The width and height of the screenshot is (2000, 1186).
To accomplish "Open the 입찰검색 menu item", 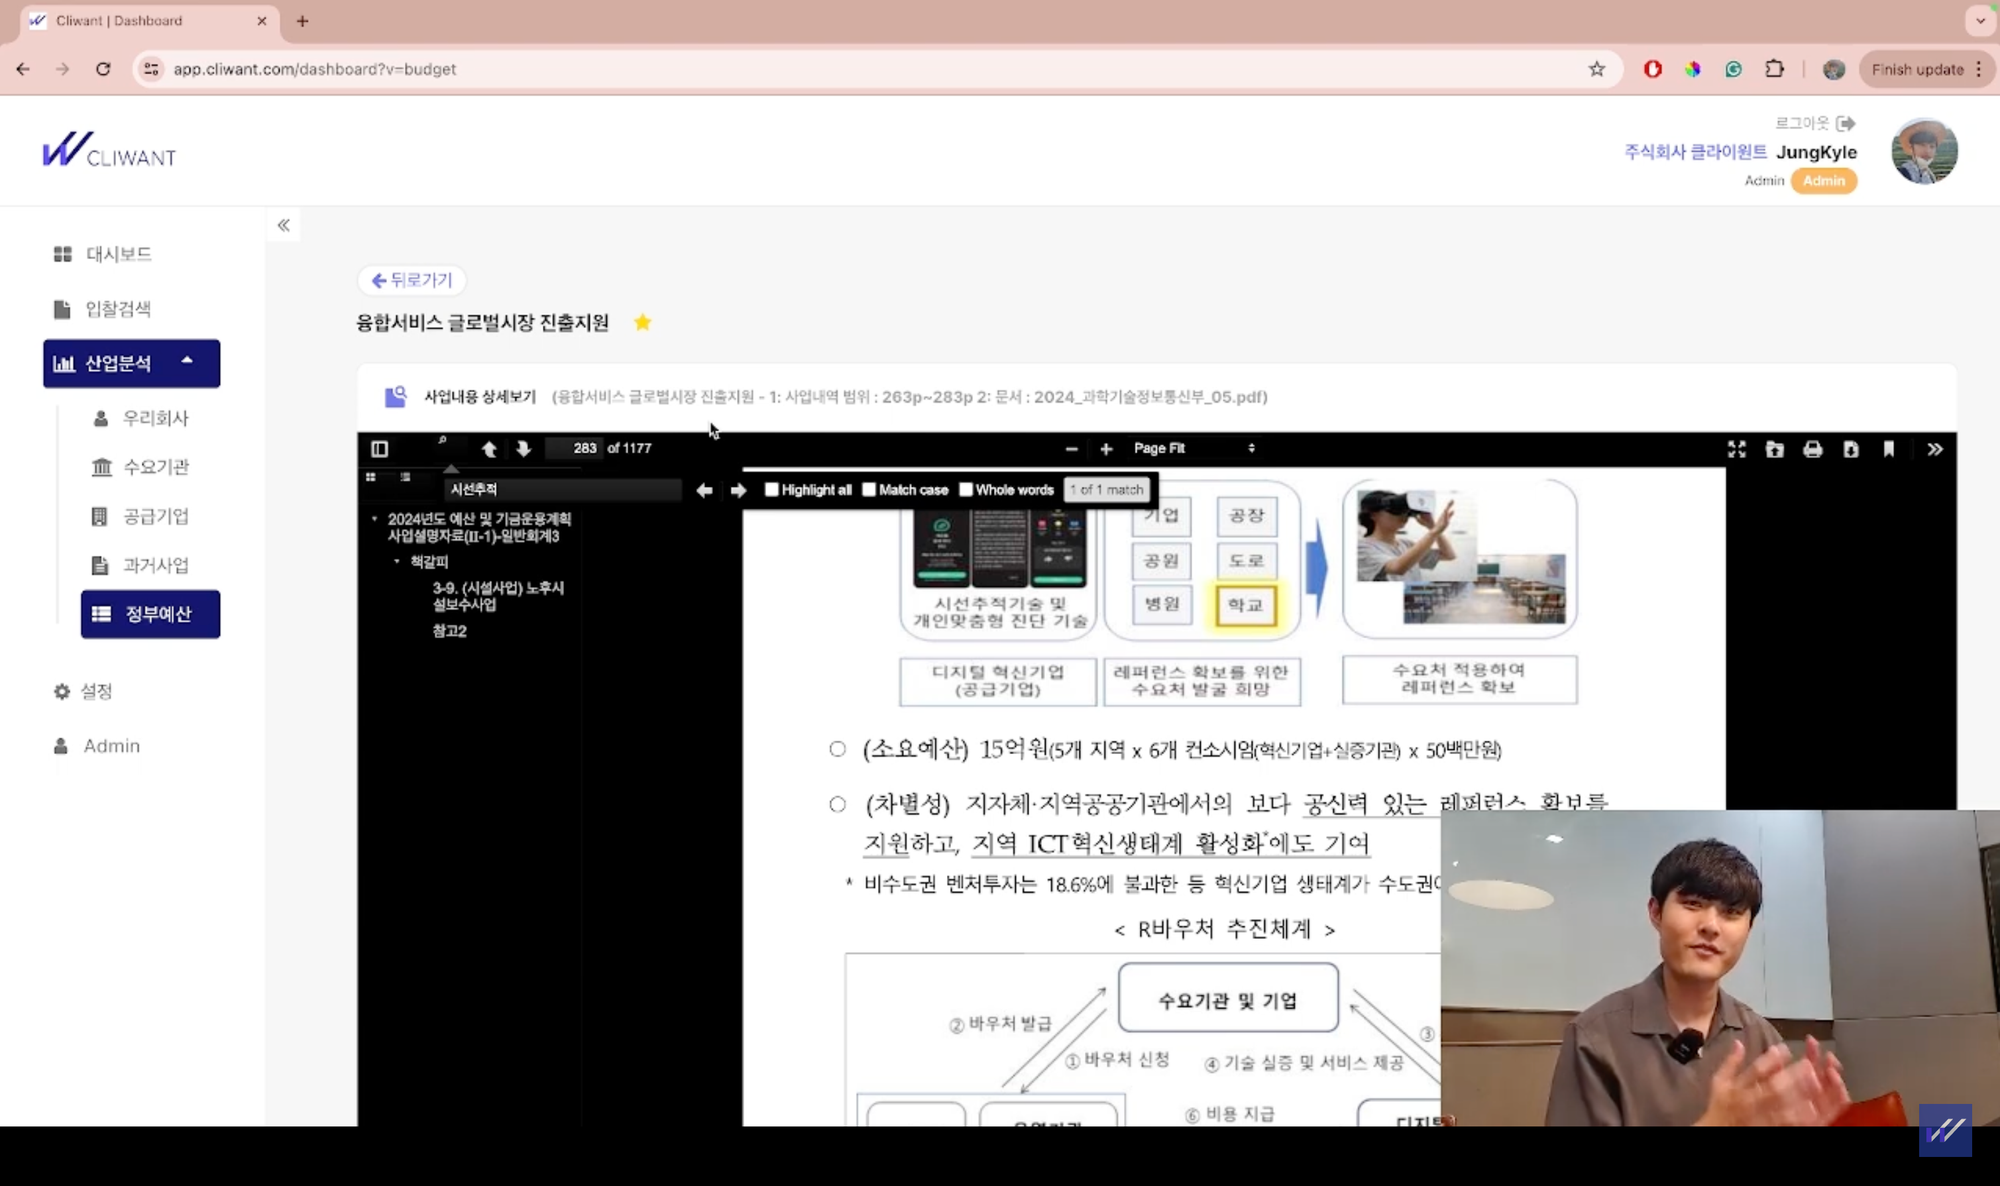I will click(118, 309).
